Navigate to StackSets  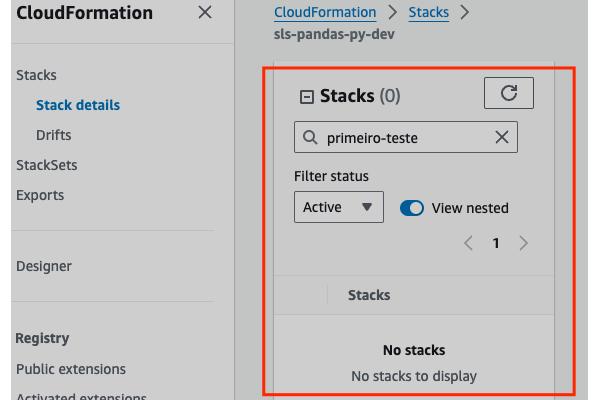click(46, 165)
